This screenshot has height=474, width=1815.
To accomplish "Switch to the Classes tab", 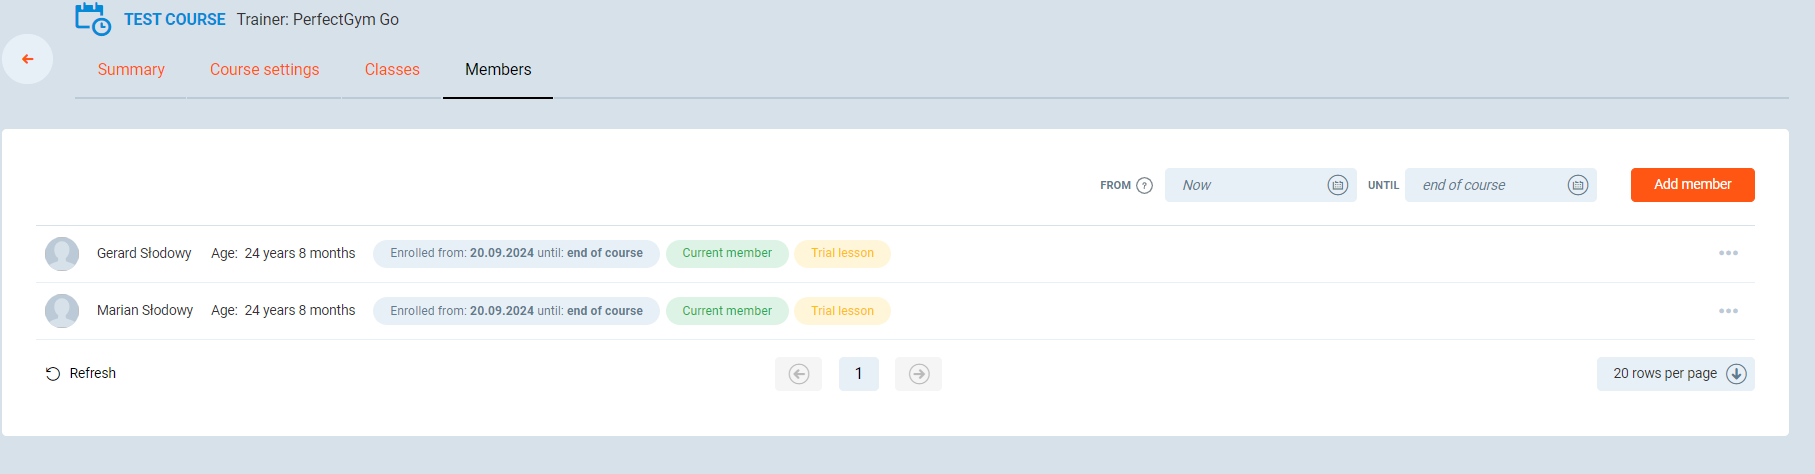I will pyautogui.click(x=392, y=69).
